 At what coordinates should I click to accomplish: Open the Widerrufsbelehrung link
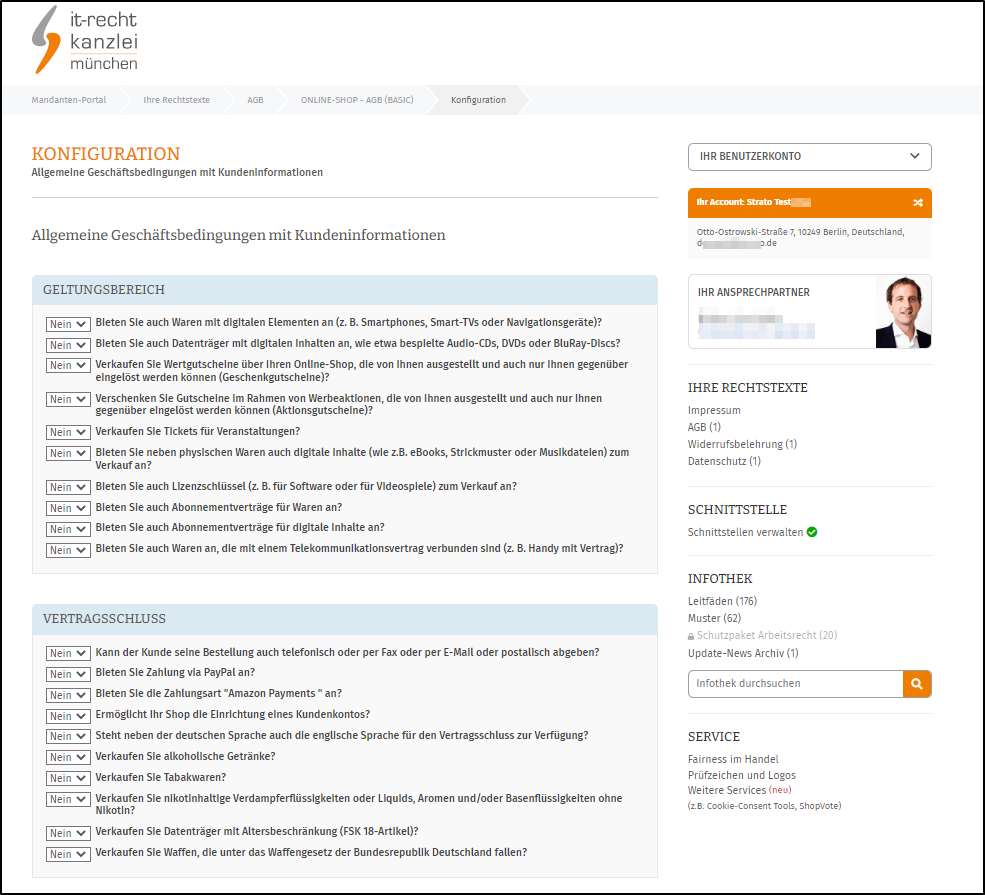coord(735,444)
